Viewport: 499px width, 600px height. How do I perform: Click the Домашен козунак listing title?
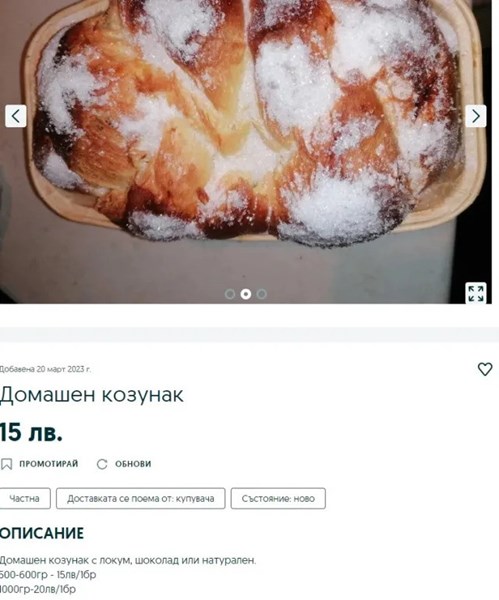click(91, 395)
